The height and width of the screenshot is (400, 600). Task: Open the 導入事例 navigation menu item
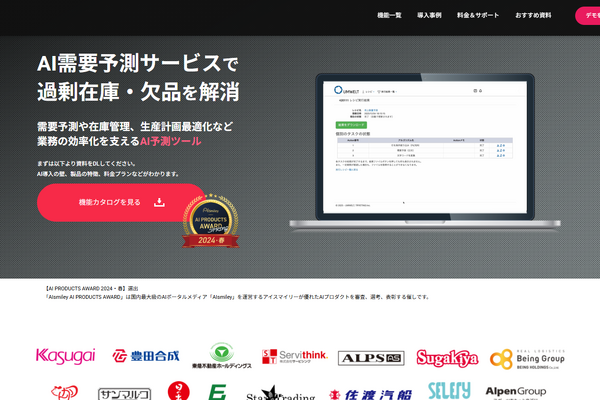pyautogui.click(x=429, y=15)
